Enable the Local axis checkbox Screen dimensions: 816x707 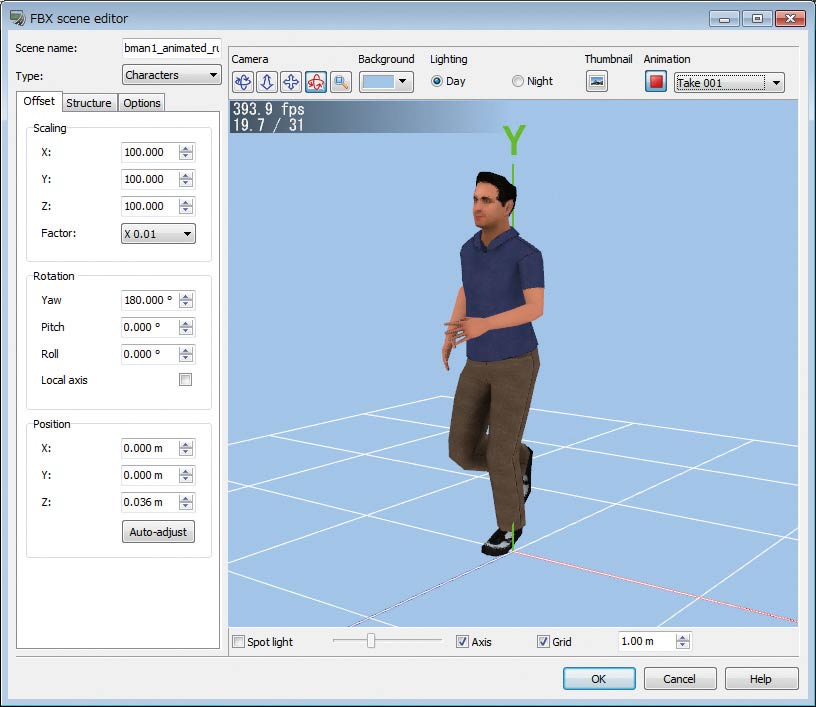pos(185,380)
